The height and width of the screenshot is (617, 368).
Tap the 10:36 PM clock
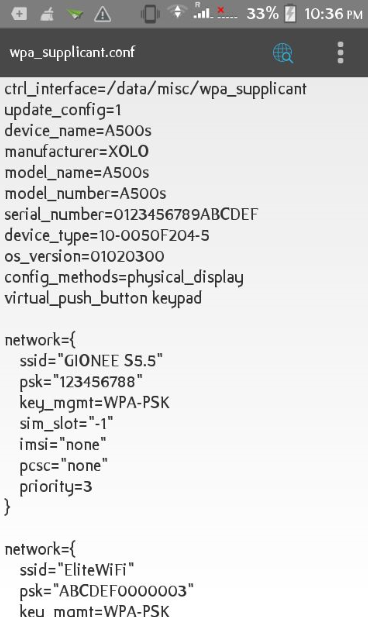(333, 14)
